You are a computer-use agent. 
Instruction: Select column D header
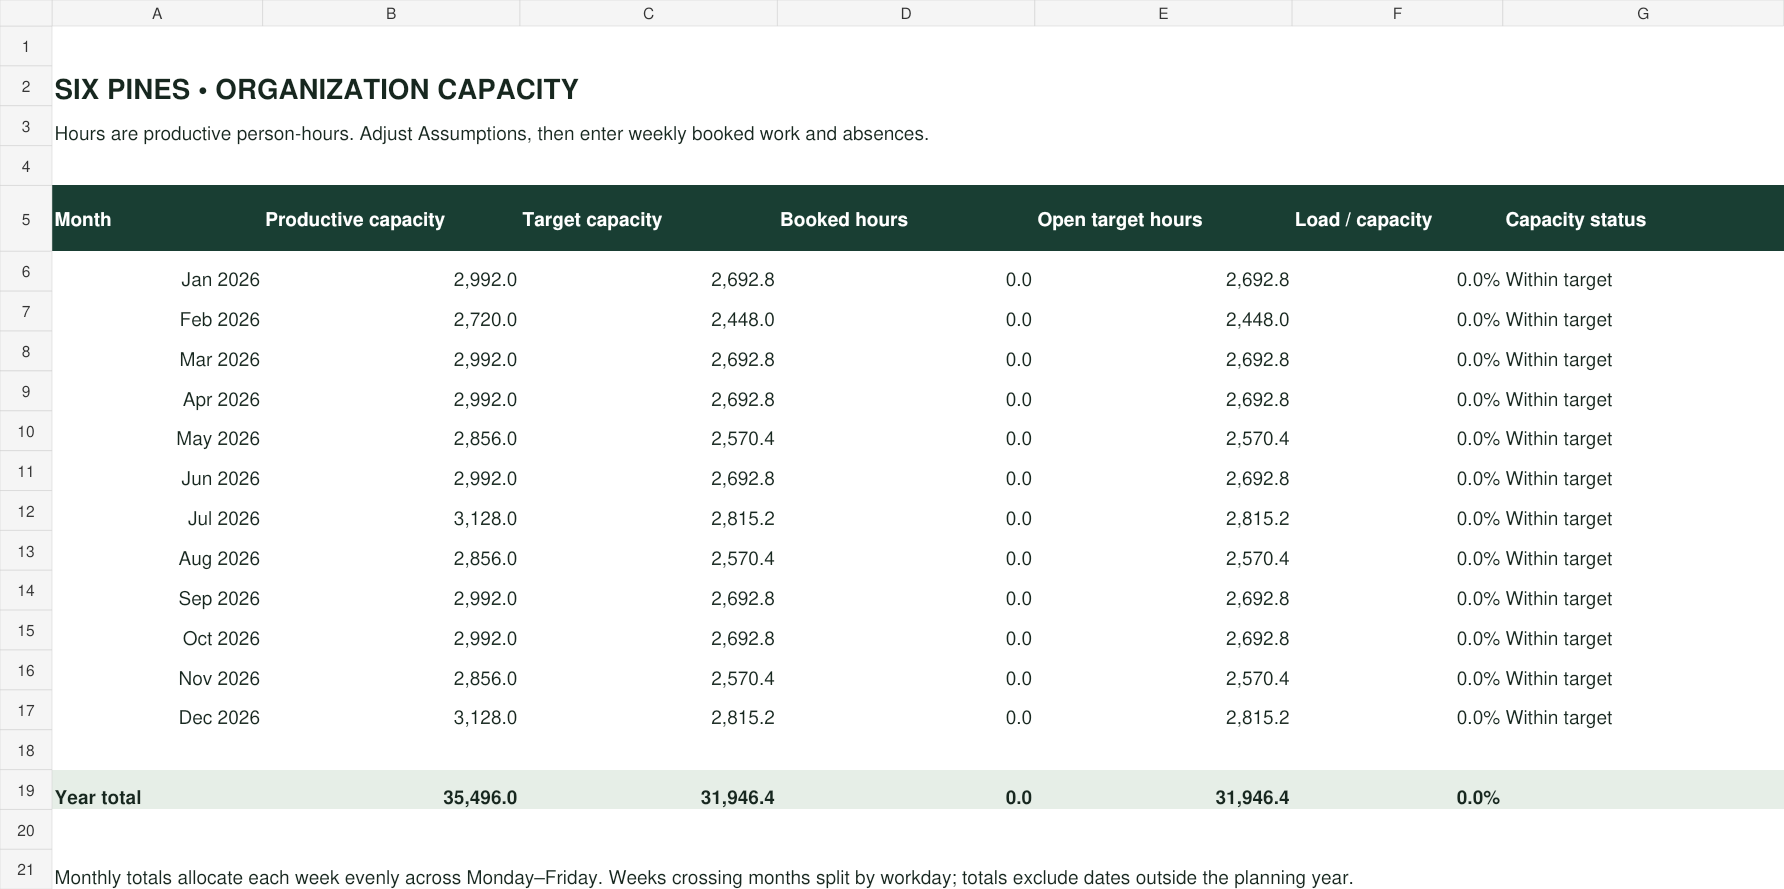(906, 13)
